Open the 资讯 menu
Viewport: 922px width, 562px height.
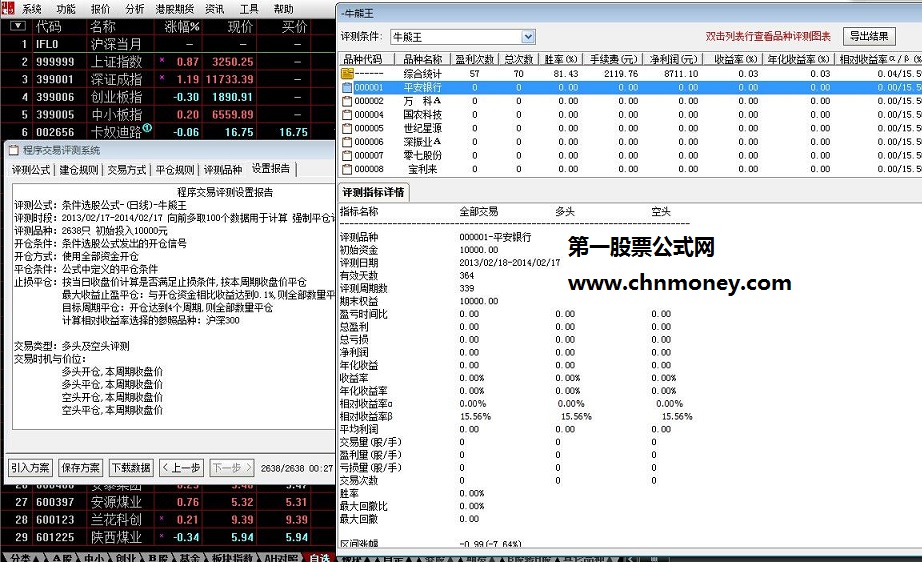point(215,9)
